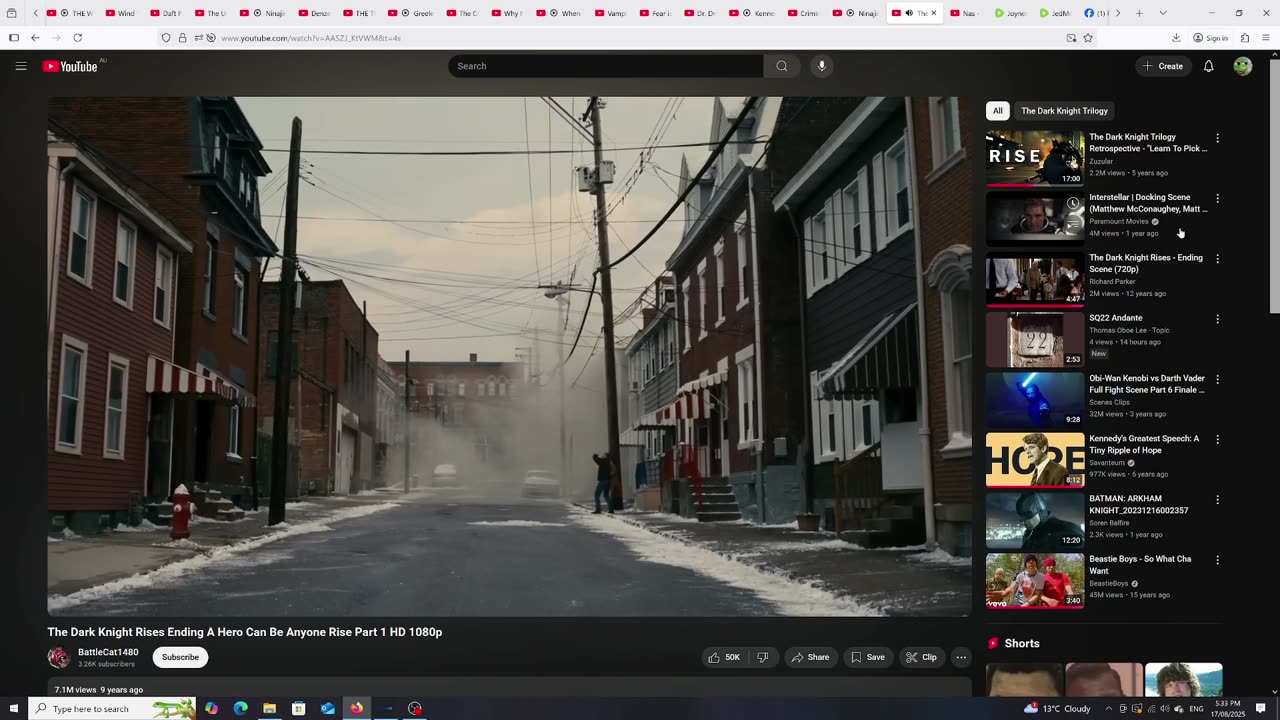Open options for Kennedy's Greatest Speech
The image size is (1280, 720).
click(1217, 439)
